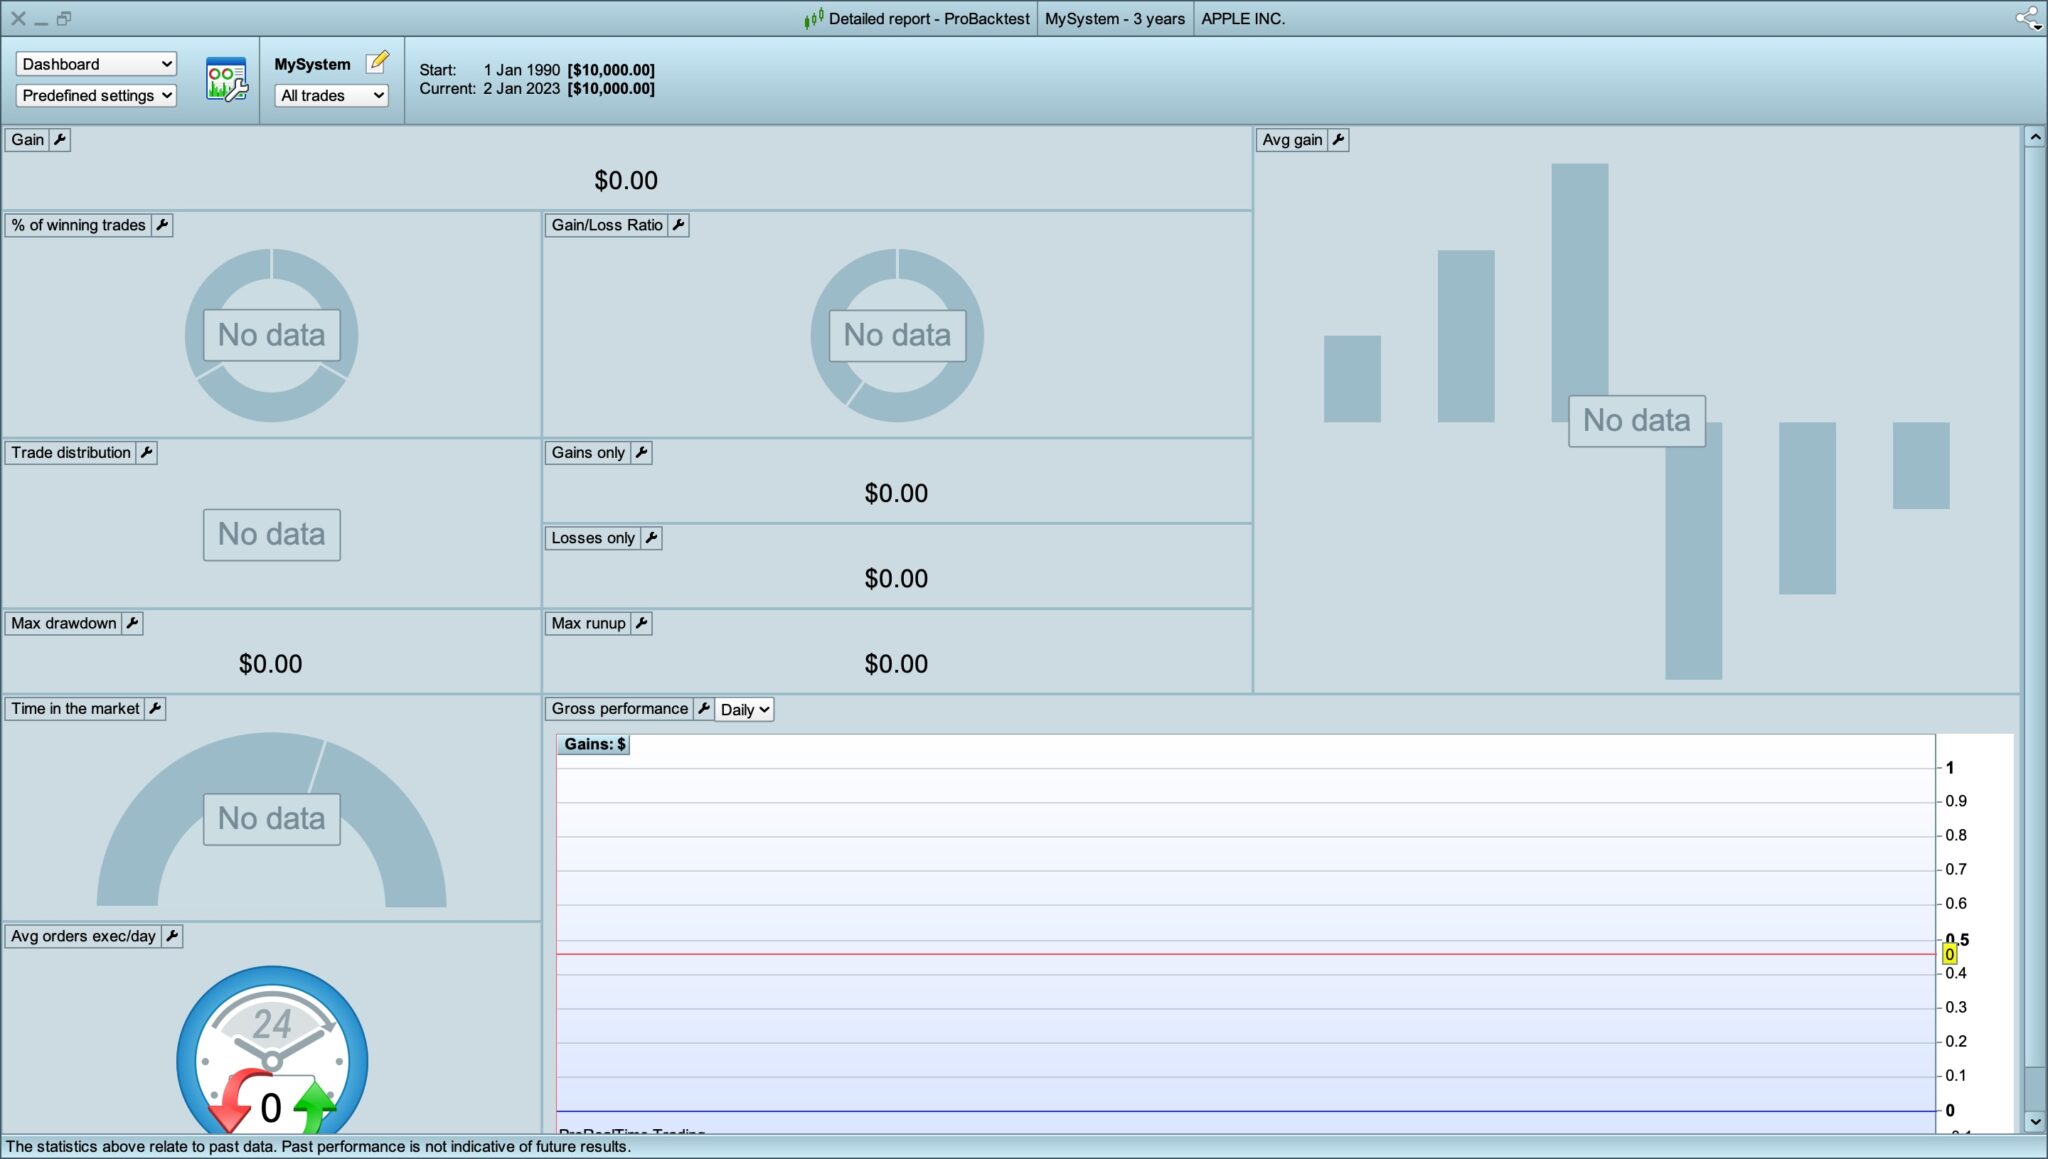
Task: Select the MySystem - 3 years tab
Action: click(1114, 18)
